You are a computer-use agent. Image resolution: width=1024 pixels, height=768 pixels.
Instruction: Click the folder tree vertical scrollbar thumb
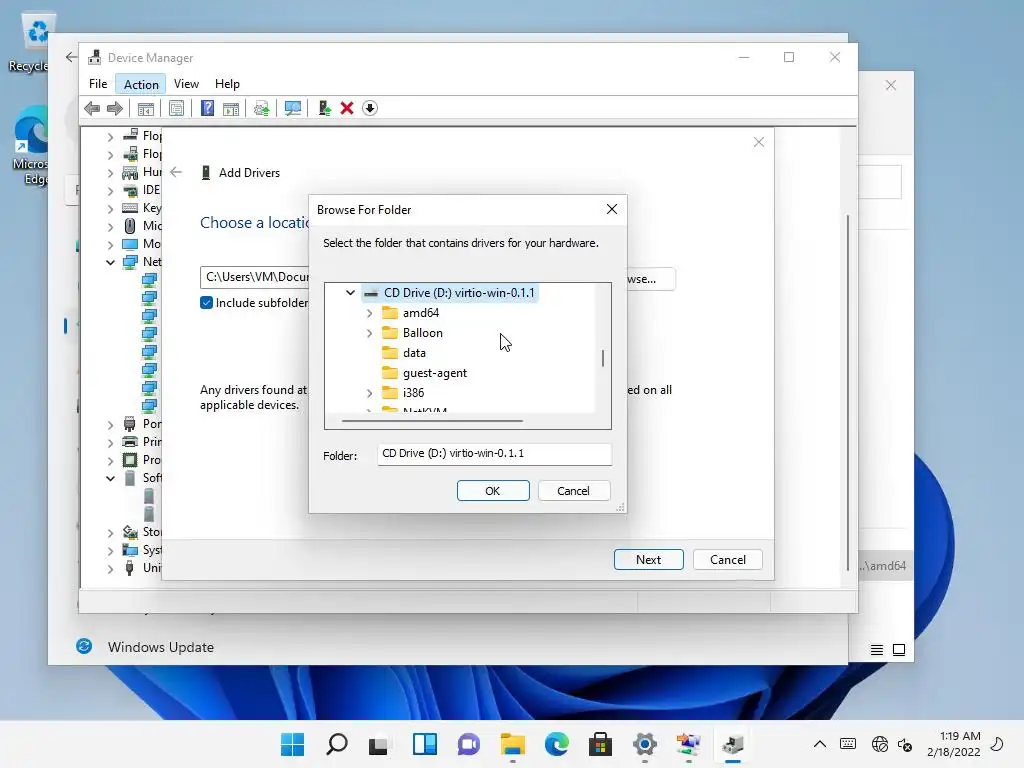[x=603, y=358]
